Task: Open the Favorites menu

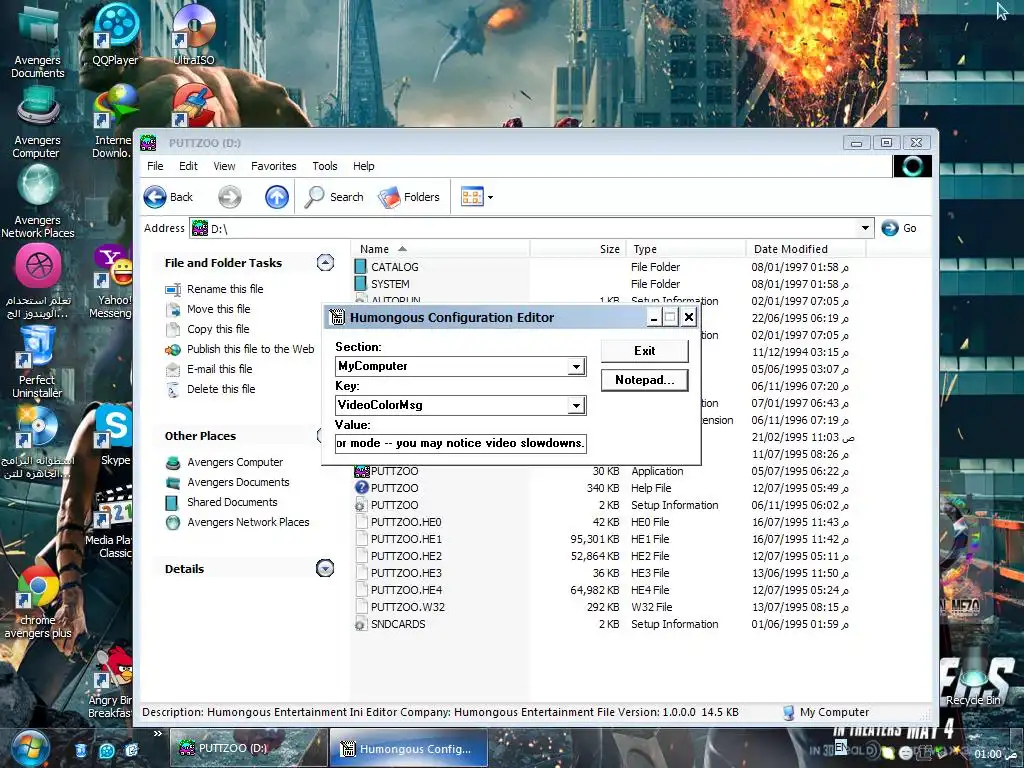Action: [x=274, y=166]
